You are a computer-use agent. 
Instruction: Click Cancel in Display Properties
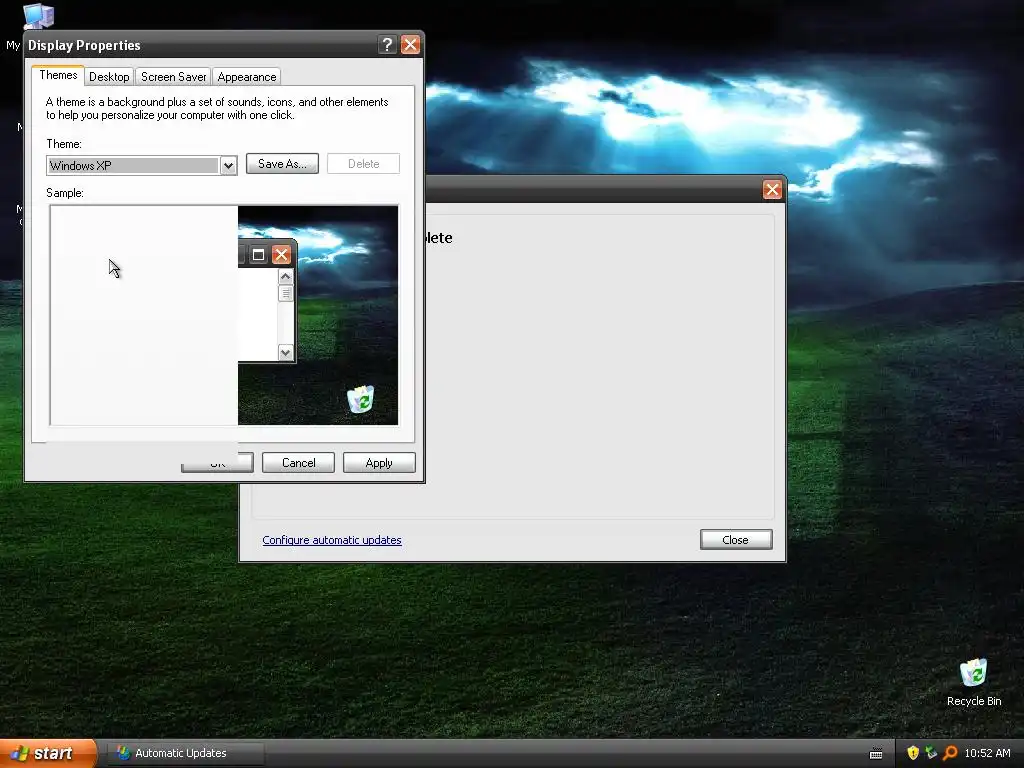pos(298,462)
